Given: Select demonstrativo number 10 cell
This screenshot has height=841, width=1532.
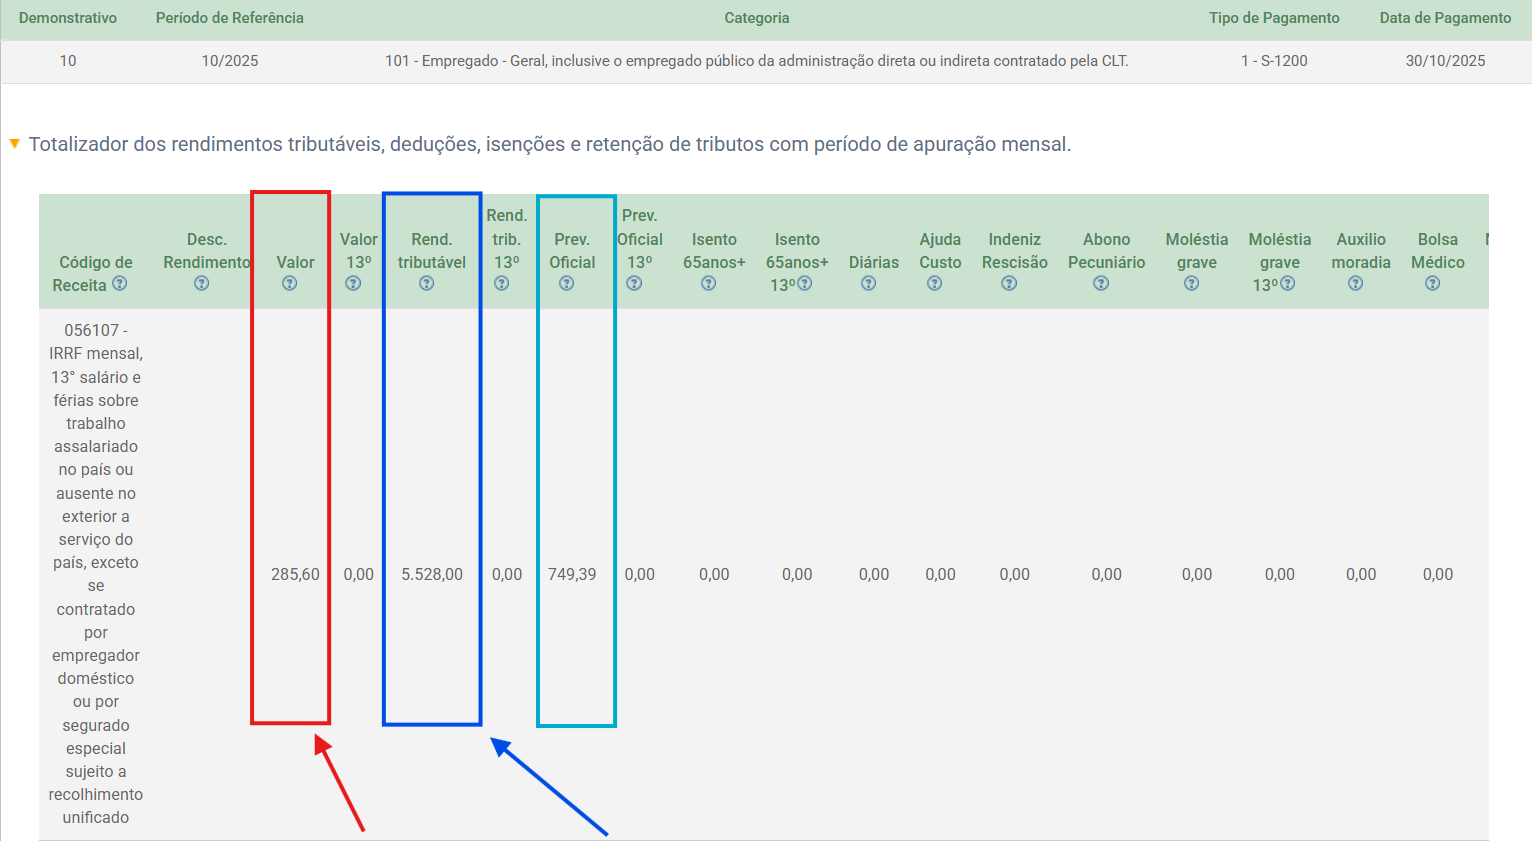Looking at the screenshot, I should [x=68, y=61].
